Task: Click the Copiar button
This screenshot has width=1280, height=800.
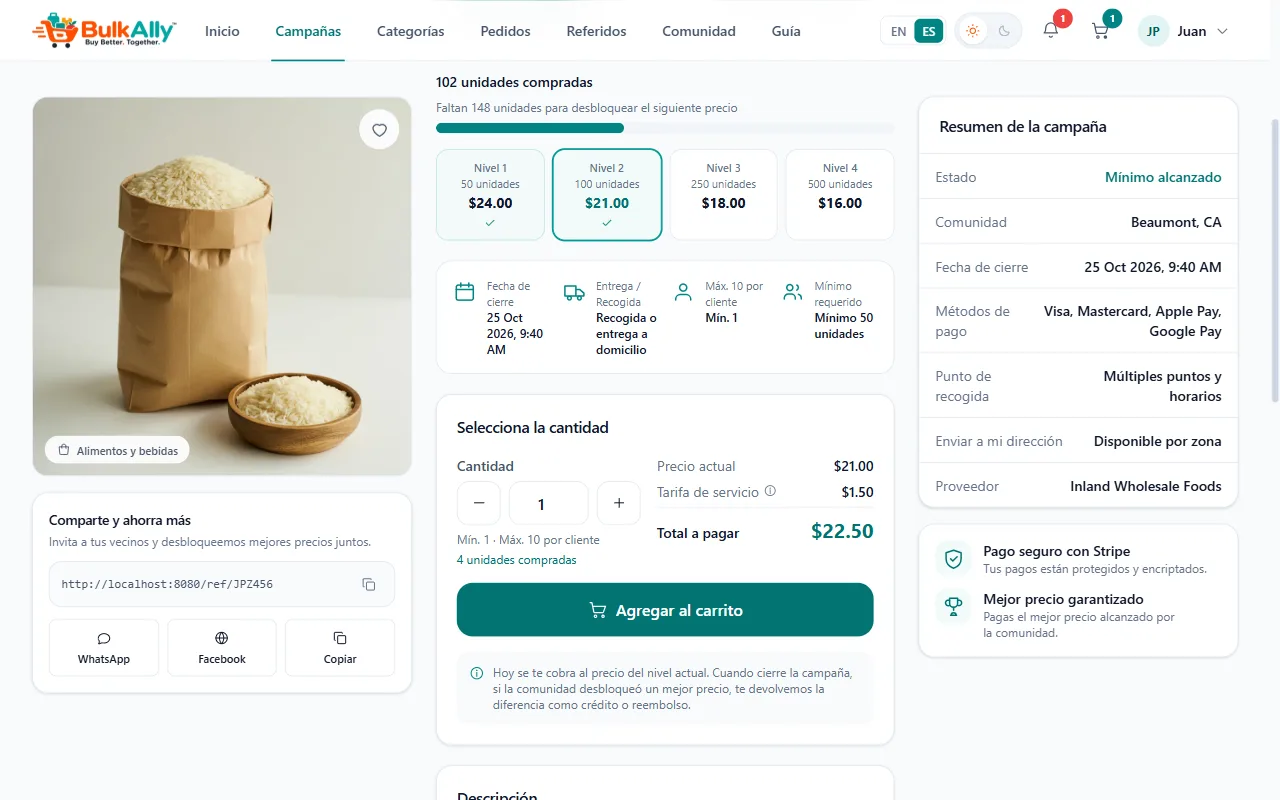Action: tap(340, 648)
